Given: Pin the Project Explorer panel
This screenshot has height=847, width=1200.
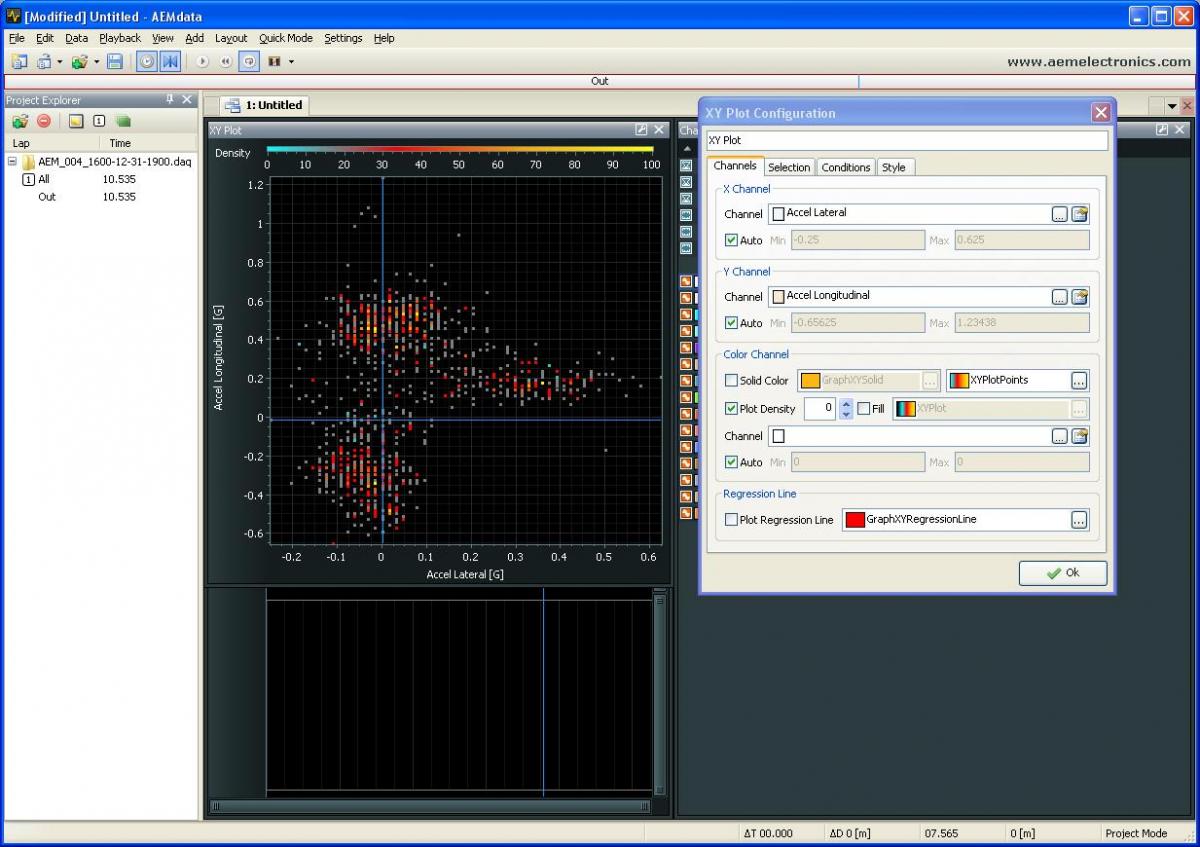Looking at the screenshot, I should point(170,100).
